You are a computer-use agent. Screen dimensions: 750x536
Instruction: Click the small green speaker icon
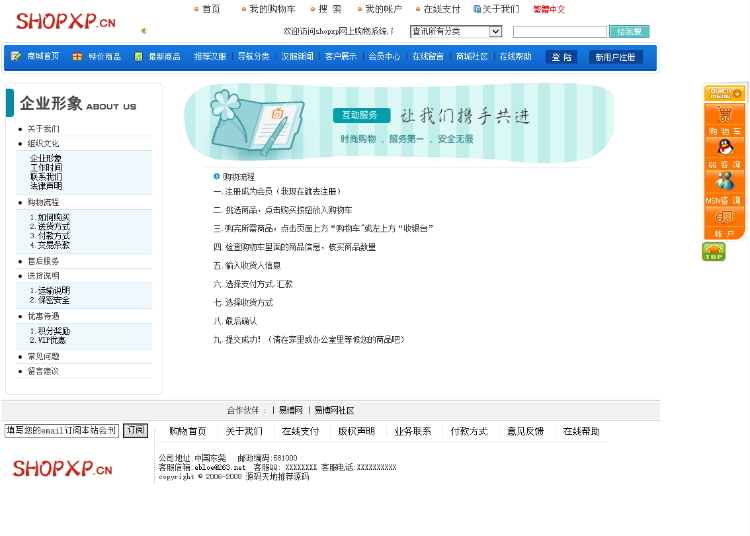point(144,31)
